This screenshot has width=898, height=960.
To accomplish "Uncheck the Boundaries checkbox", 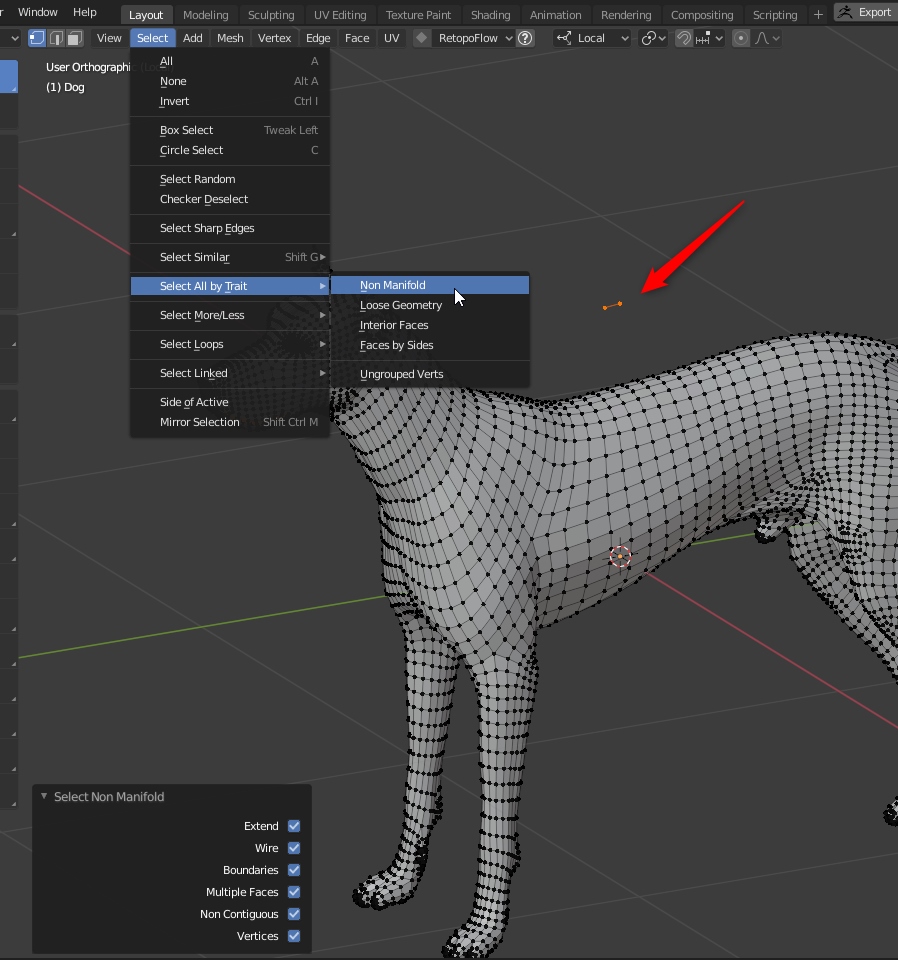I will point(294,870).
